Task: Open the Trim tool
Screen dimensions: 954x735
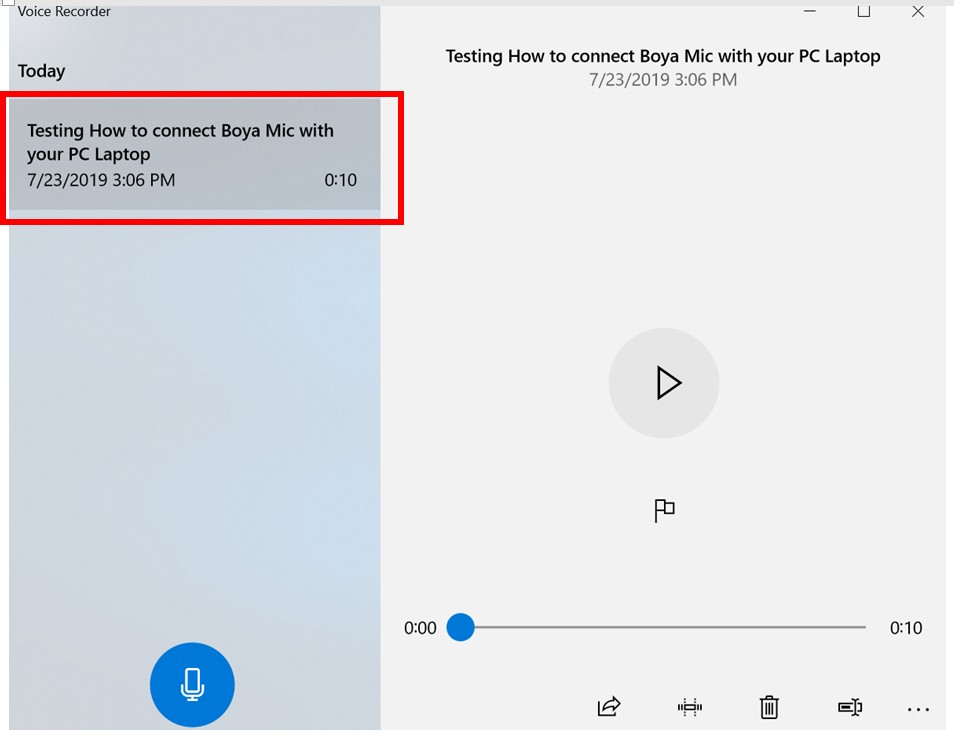Action: (x=689, y=706)
